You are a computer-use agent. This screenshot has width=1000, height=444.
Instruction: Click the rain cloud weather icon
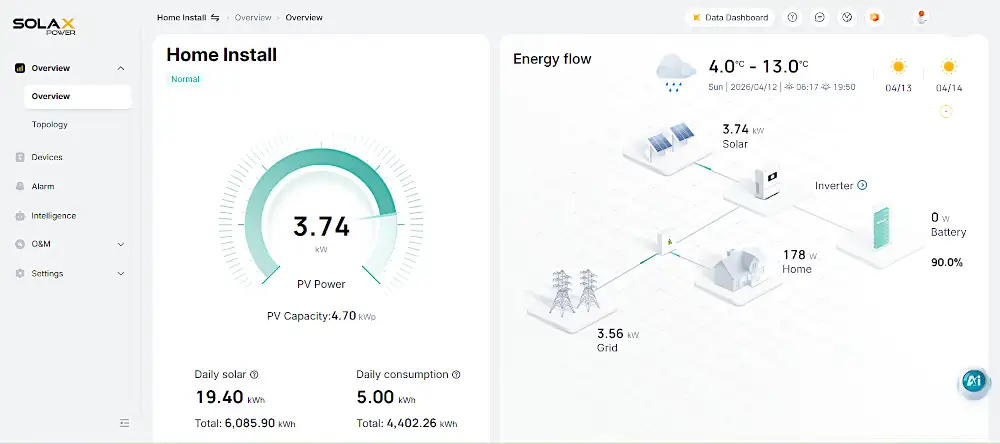[676, 73]
